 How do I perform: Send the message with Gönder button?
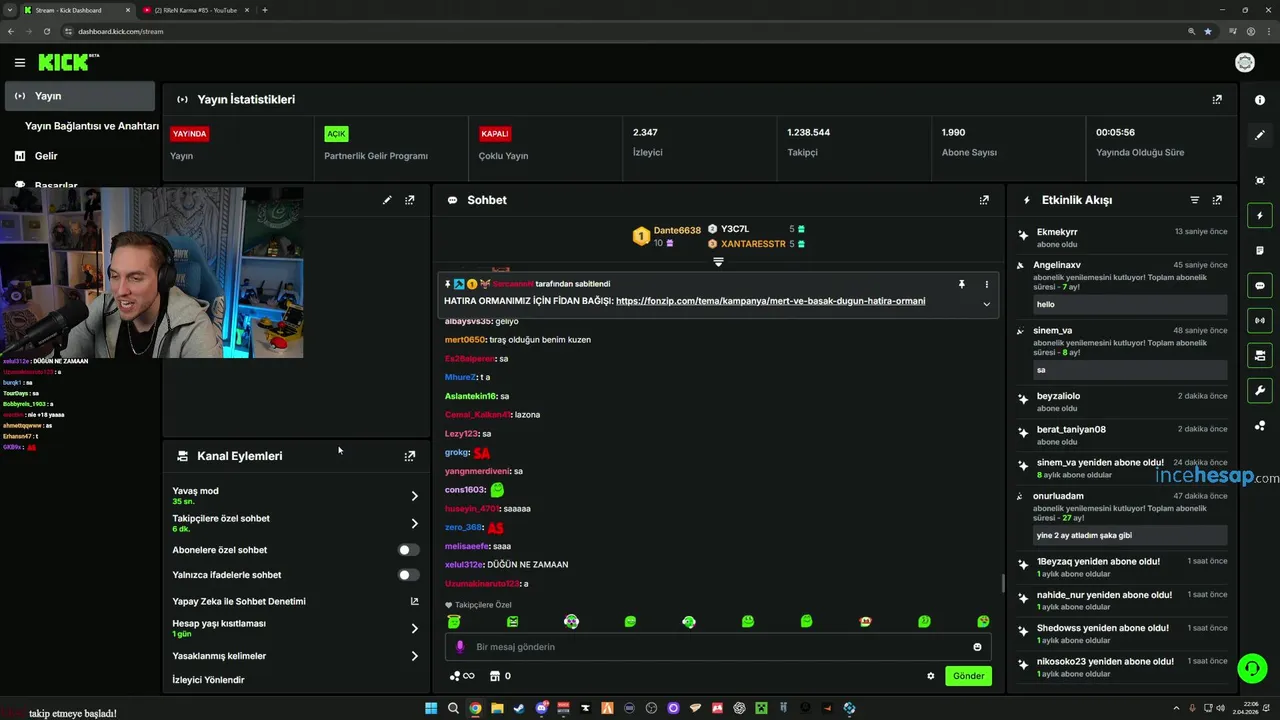tap(968, 676)
